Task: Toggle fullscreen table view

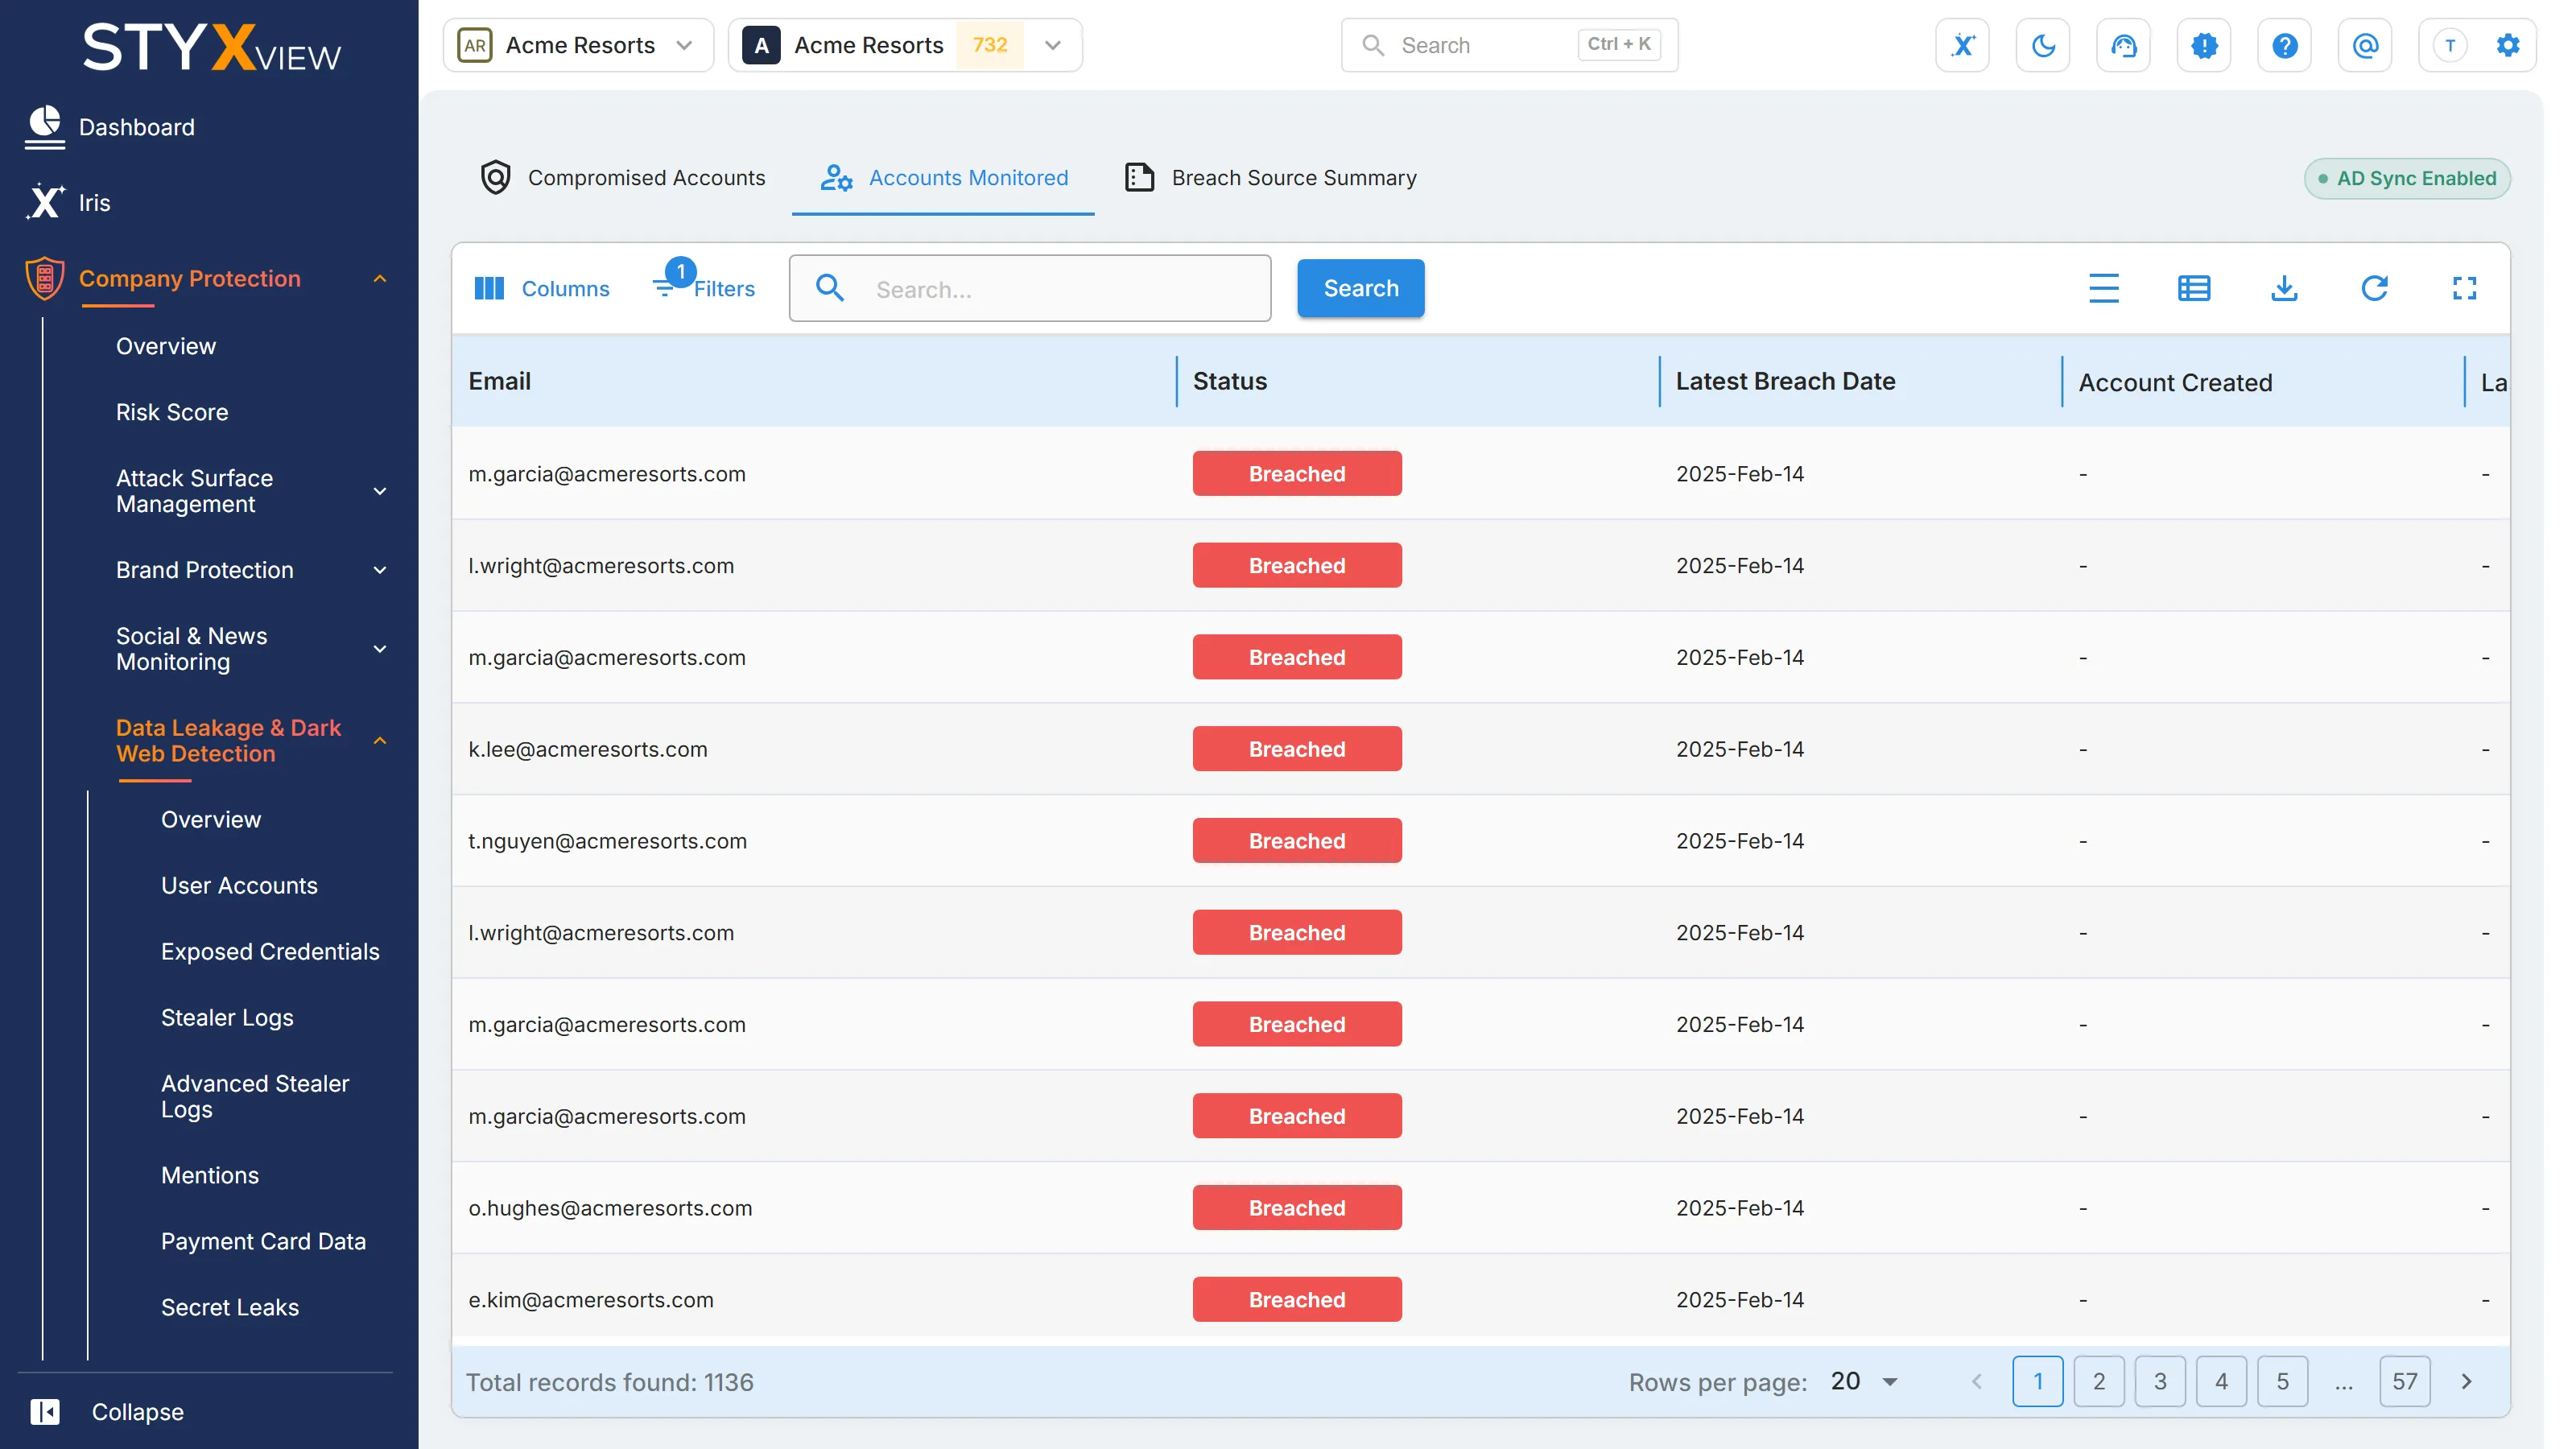Action: point(2464,288)
